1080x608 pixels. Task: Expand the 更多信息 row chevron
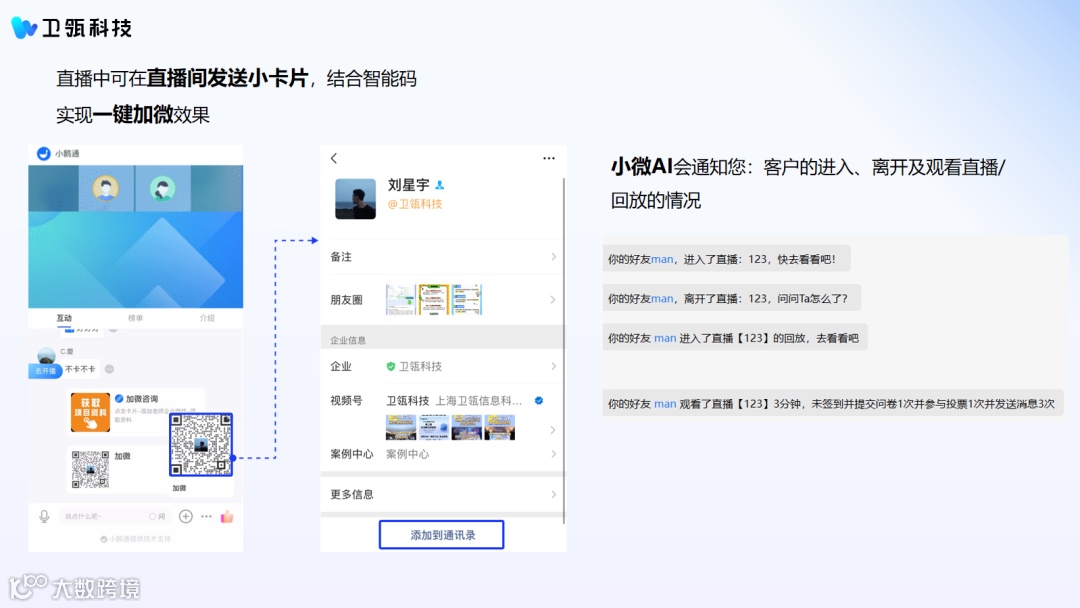pyautogui.click(x=553, y=494)
